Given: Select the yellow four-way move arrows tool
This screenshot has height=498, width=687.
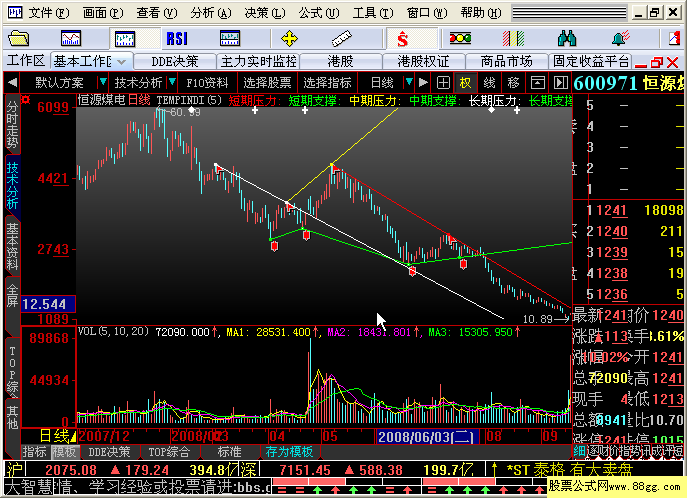Looking at the screenshot, I should pos(289,39).
